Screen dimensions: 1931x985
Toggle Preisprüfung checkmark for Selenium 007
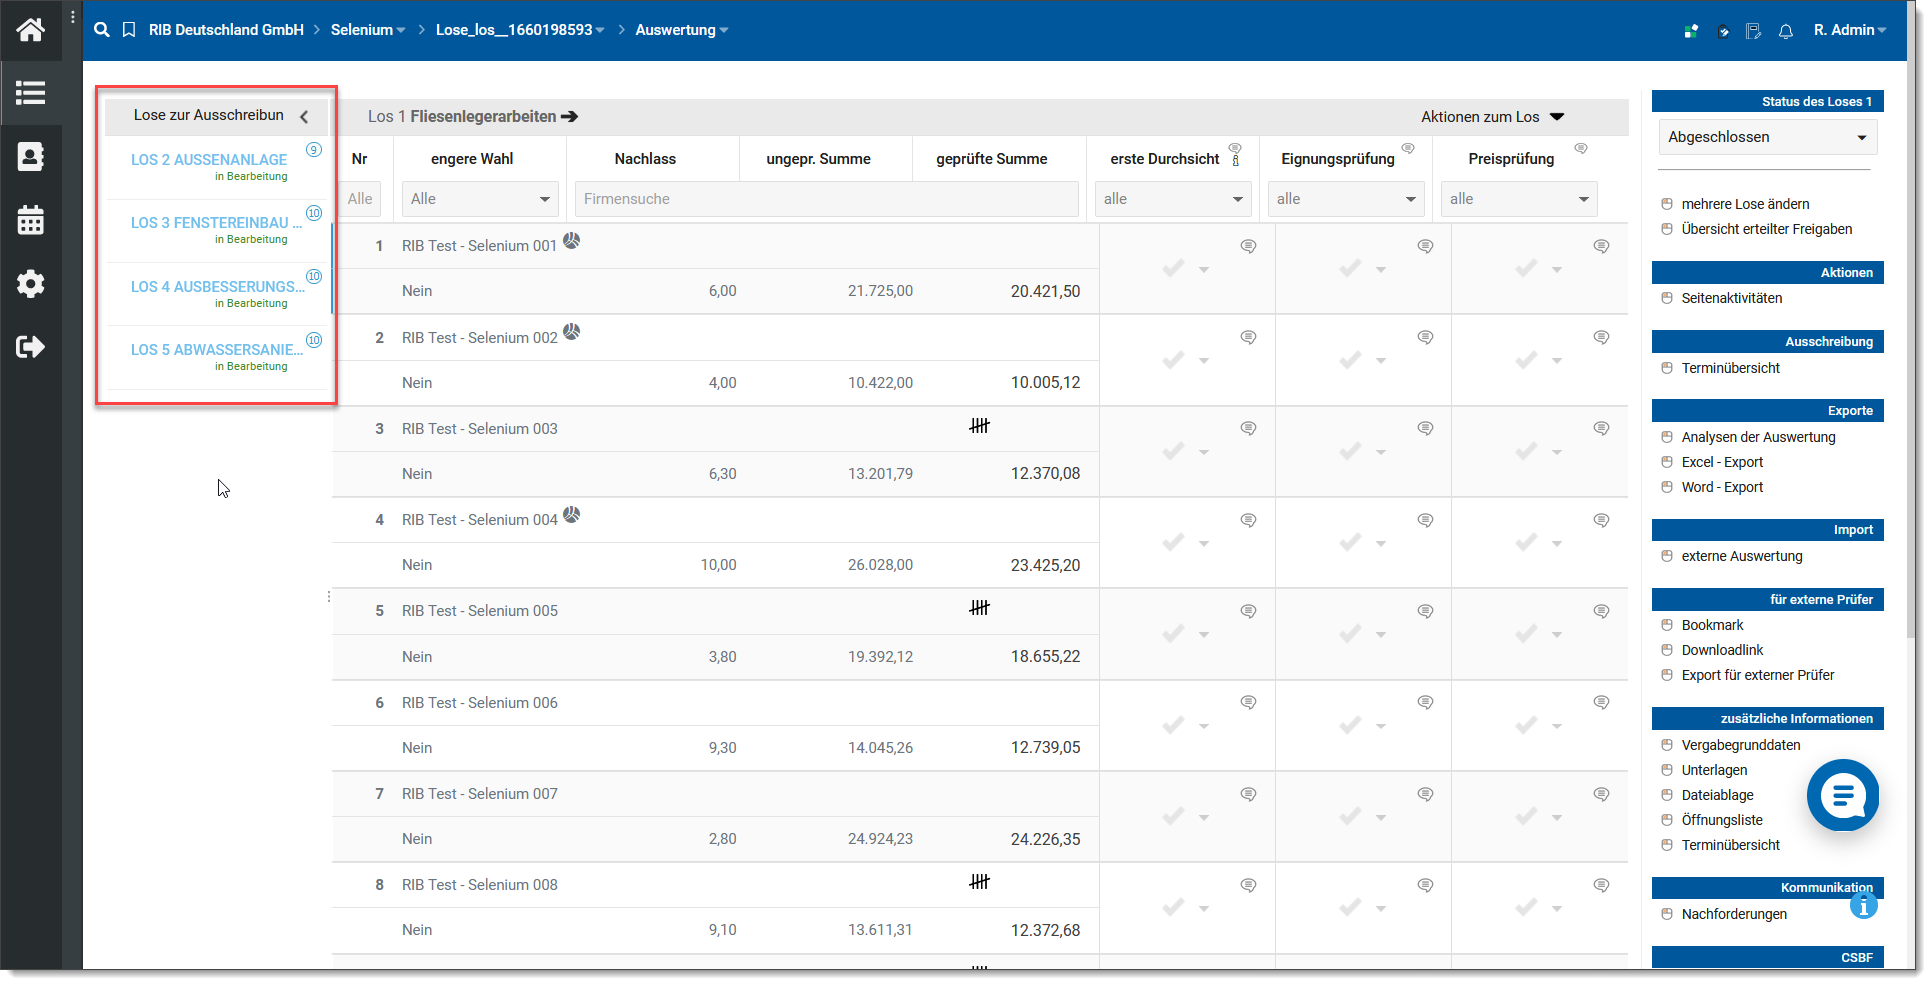point(1526,816)
